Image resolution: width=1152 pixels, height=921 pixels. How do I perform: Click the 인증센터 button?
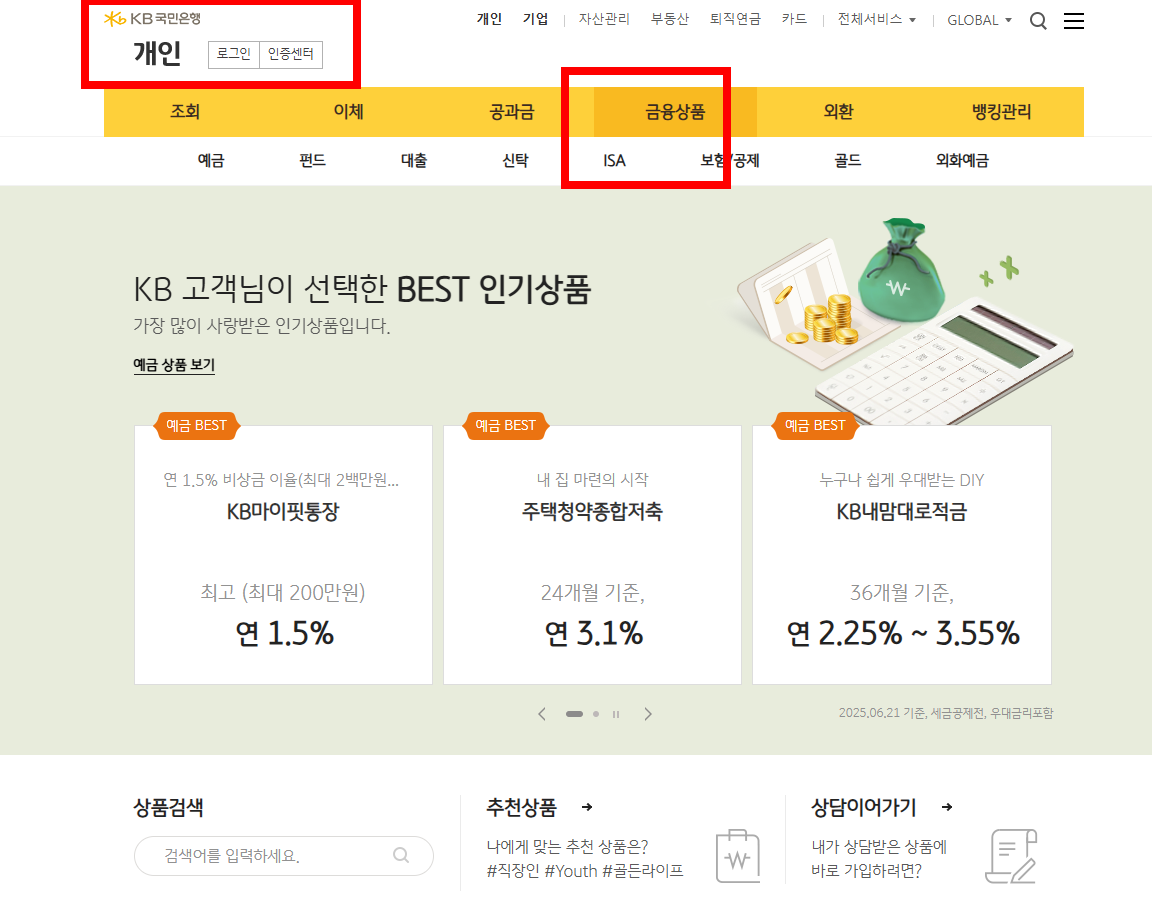[x=291, y=54]
